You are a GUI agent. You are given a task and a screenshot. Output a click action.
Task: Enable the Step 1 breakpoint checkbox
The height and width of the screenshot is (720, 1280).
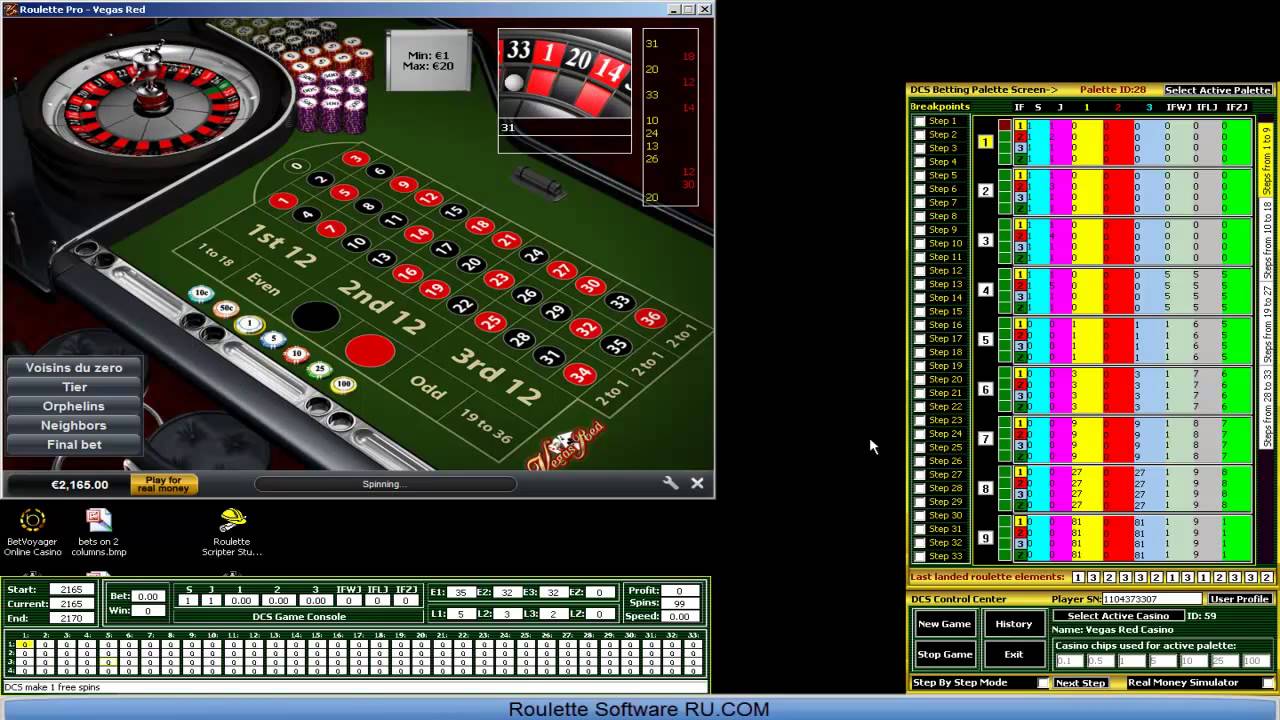click(x=920, y=121)
